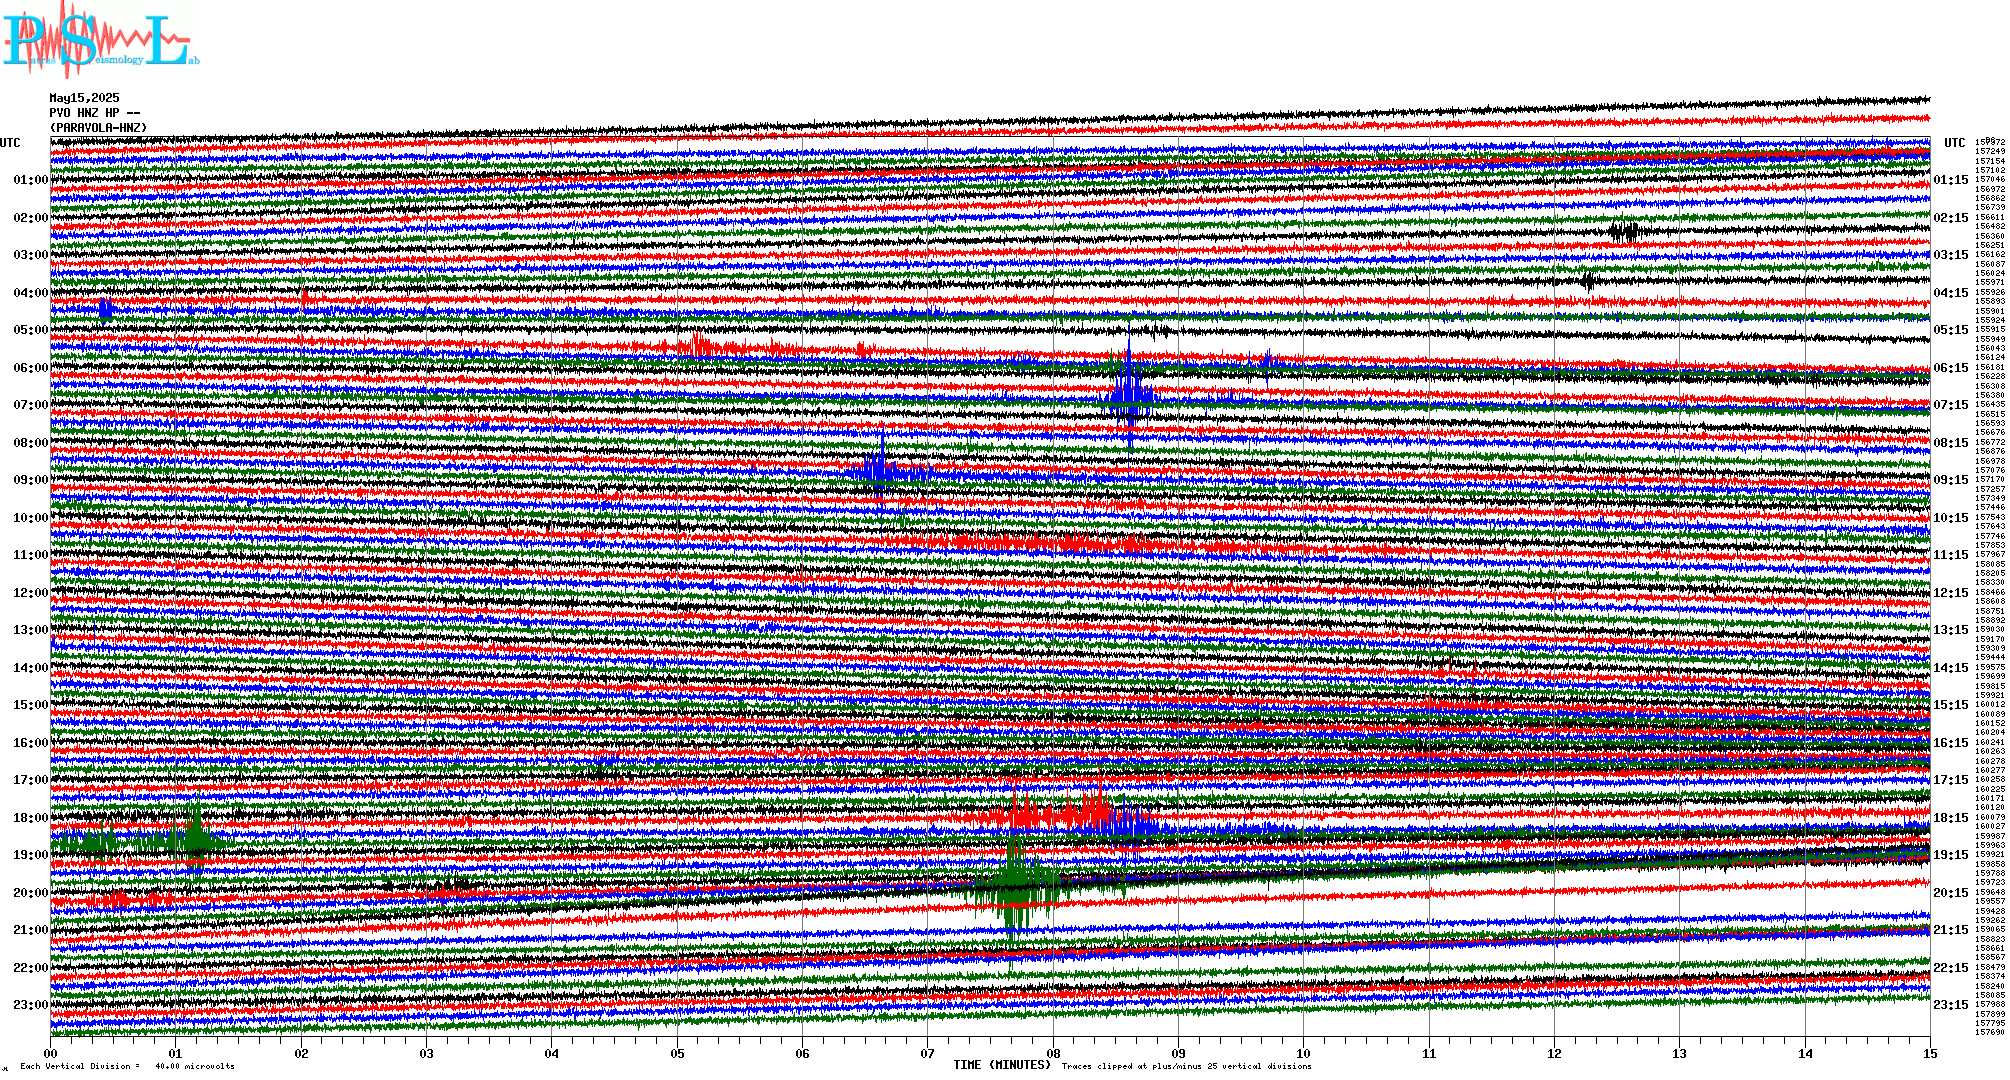Click the '18:00' hour label on left
The height and width of the screenshot is (1080, 2010).
click(31, 818)
